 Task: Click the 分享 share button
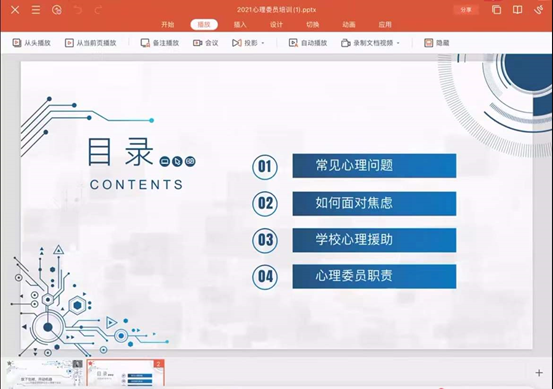tap(466, 10)
